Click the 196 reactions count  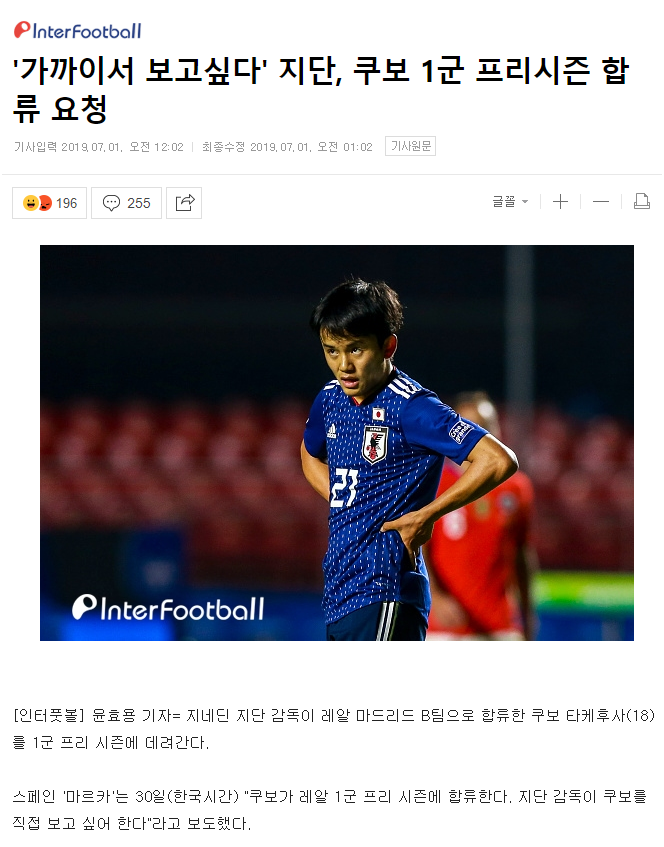(x=66, y=203)
